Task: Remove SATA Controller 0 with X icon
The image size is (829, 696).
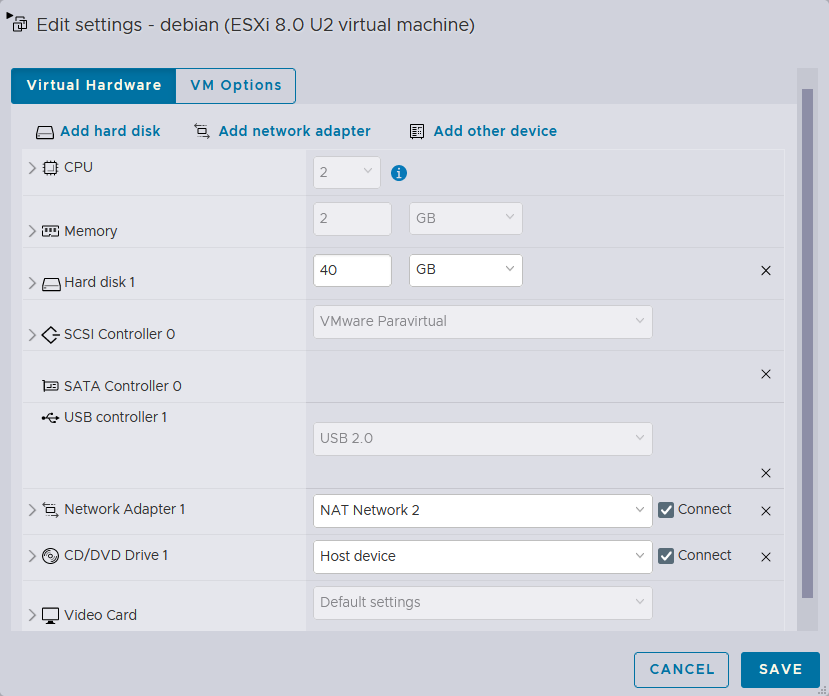Action: pyautogui.click(x=766, y=374)
